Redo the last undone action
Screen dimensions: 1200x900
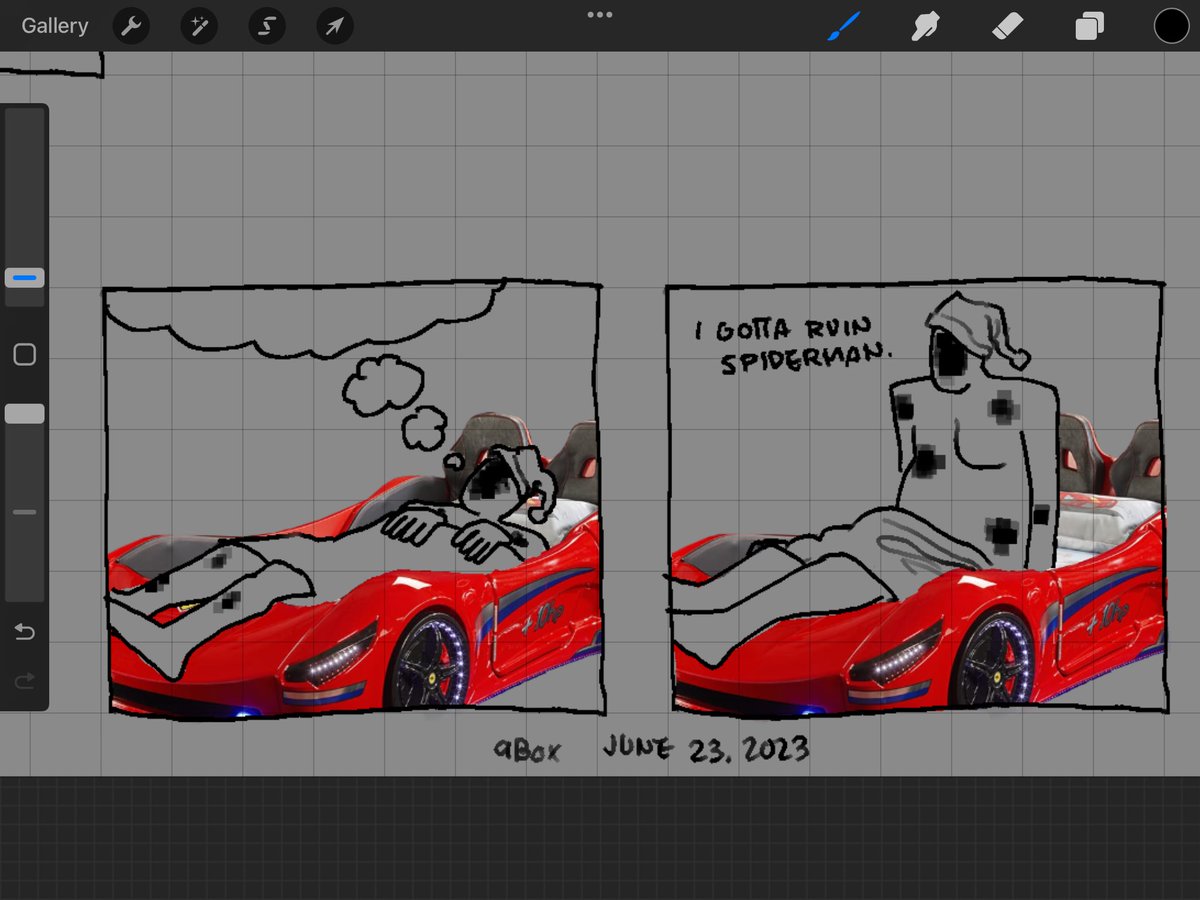tap(25, 682)
